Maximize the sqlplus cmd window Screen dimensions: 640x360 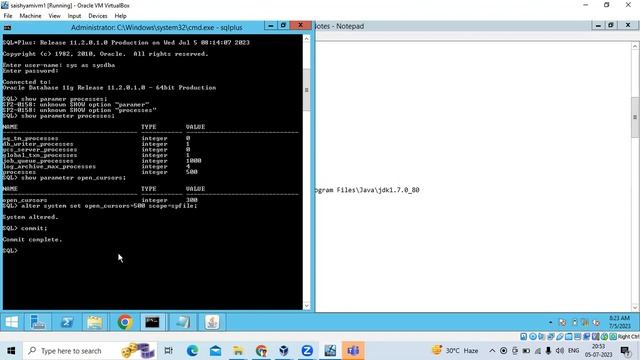click(283, 26)
